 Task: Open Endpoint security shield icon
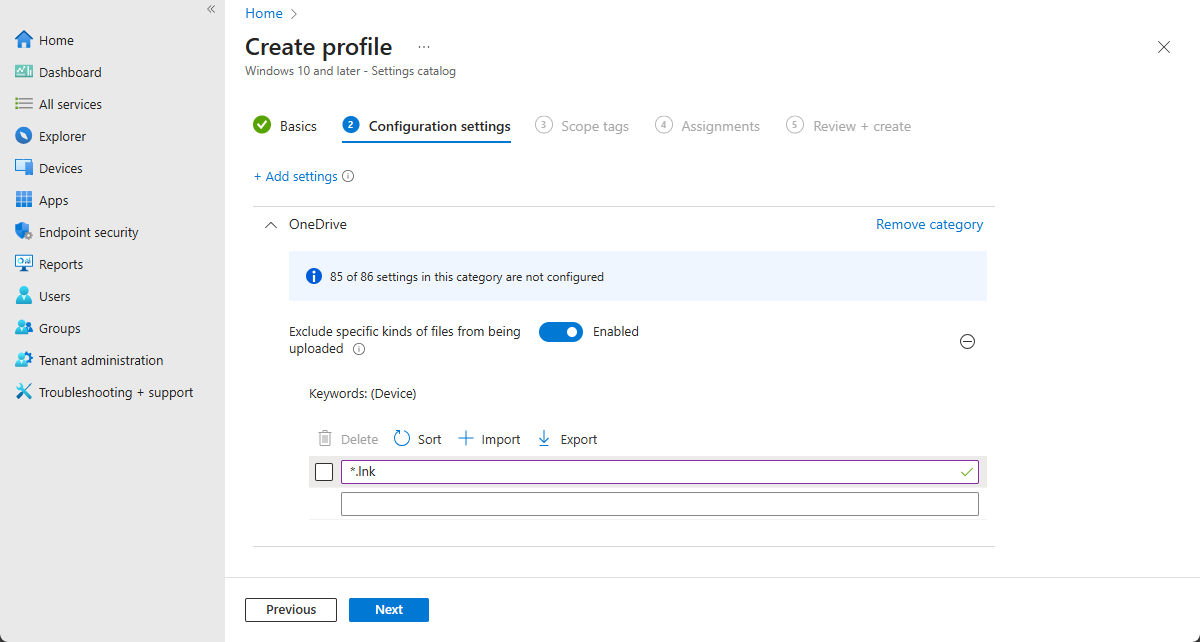click(x=24, y=232)
